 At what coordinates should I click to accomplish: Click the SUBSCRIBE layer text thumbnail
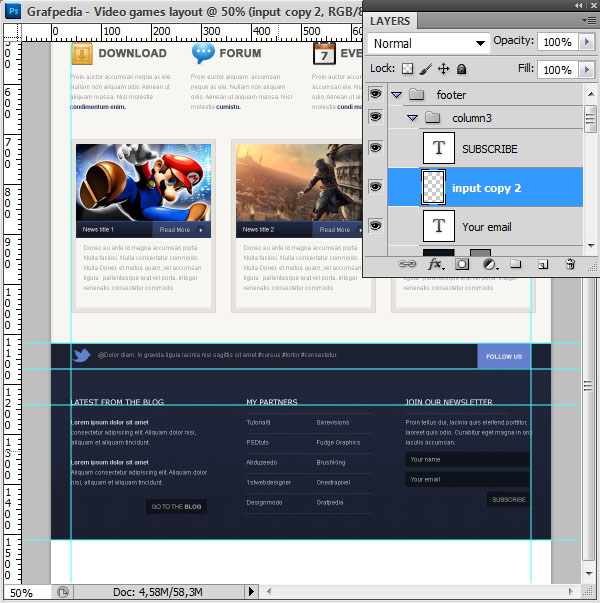439,148
